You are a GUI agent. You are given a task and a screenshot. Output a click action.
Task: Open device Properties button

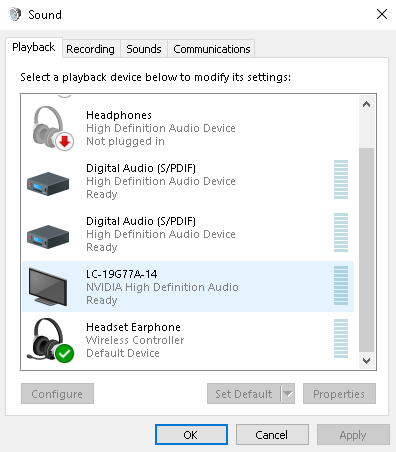(x=339, y=394)
